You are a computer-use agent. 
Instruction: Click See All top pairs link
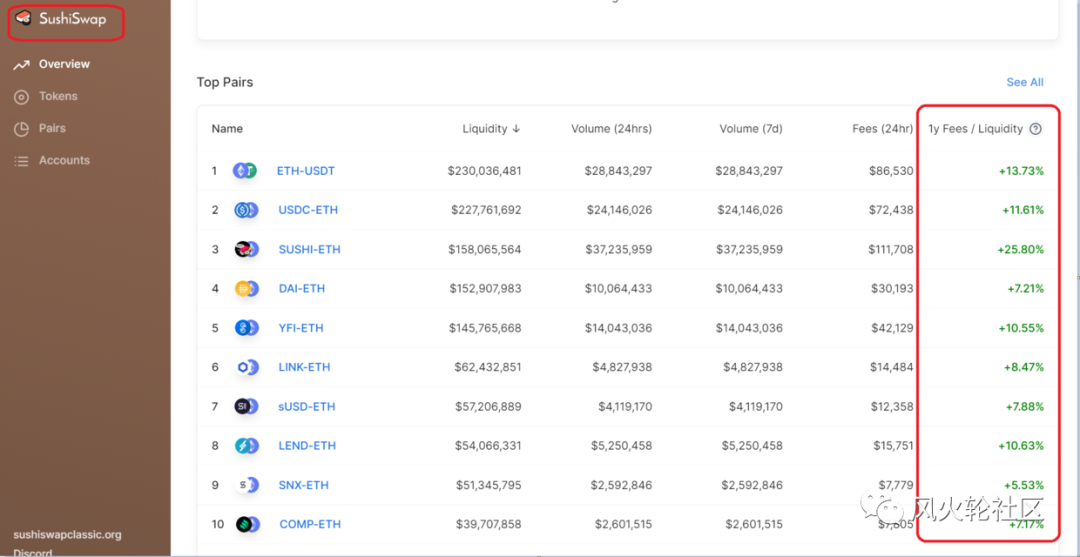tap(1025, 82)
